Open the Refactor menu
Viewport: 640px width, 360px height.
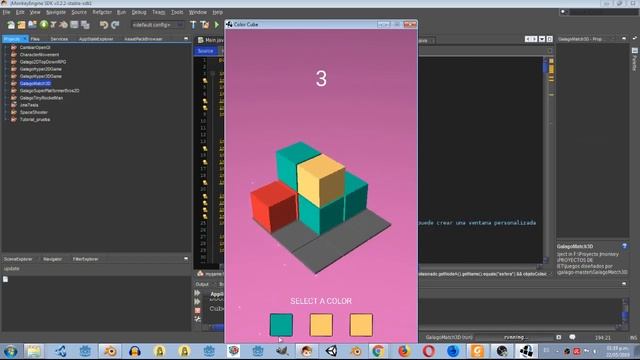click(102, 12)
